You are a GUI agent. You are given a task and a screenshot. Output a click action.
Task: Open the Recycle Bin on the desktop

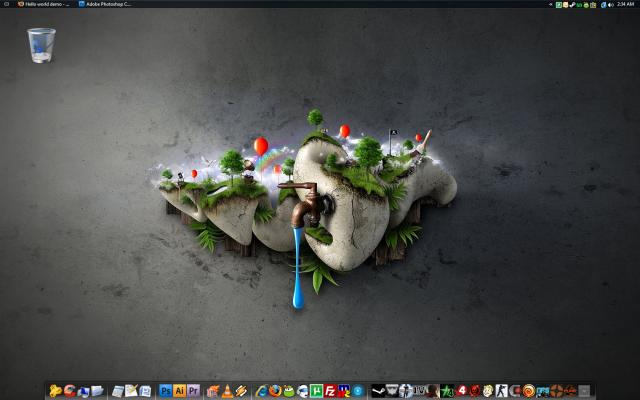pyautogui.click(x=41, y=45)
